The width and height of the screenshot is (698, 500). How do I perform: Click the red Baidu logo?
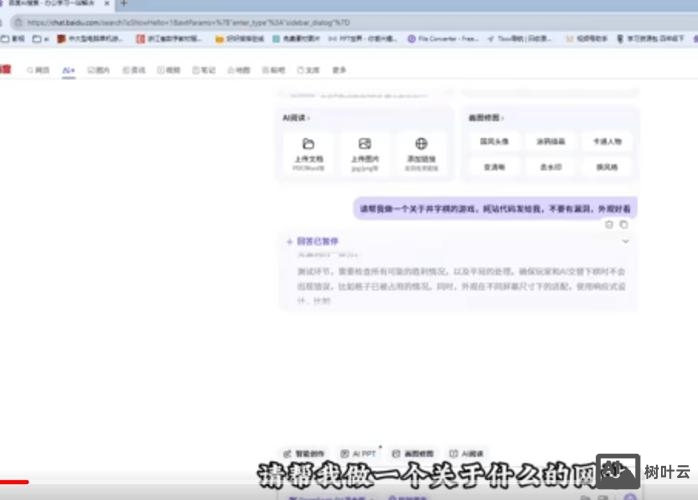click(5, 69)
